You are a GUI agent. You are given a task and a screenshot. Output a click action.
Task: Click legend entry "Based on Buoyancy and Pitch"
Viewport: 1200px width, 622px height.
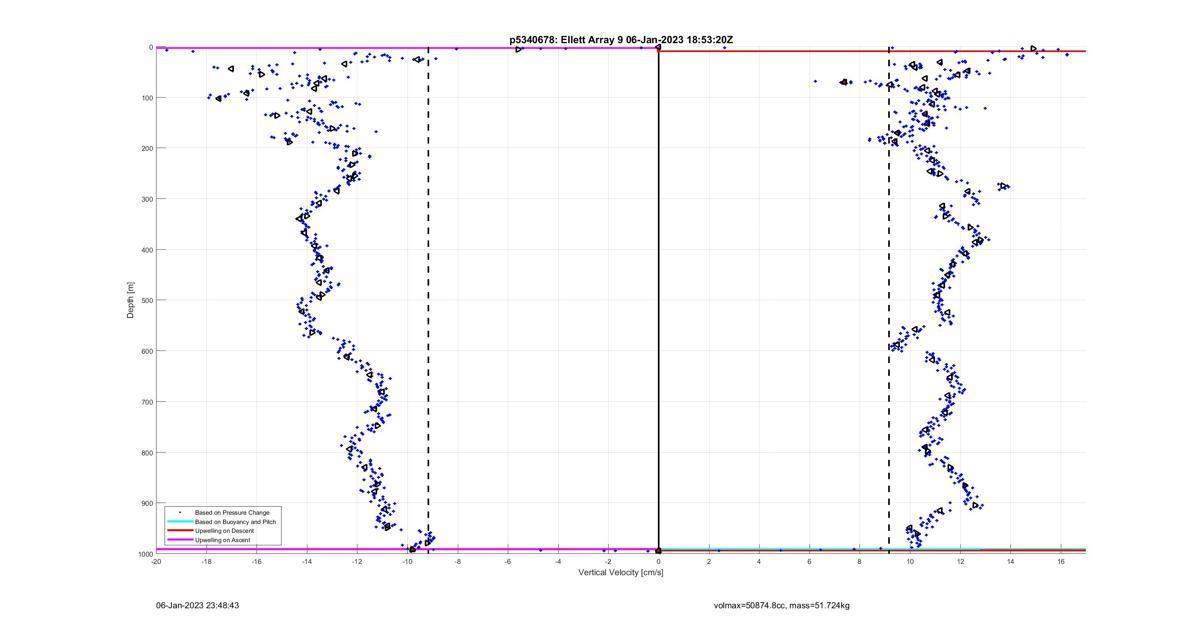pos(236,522)
